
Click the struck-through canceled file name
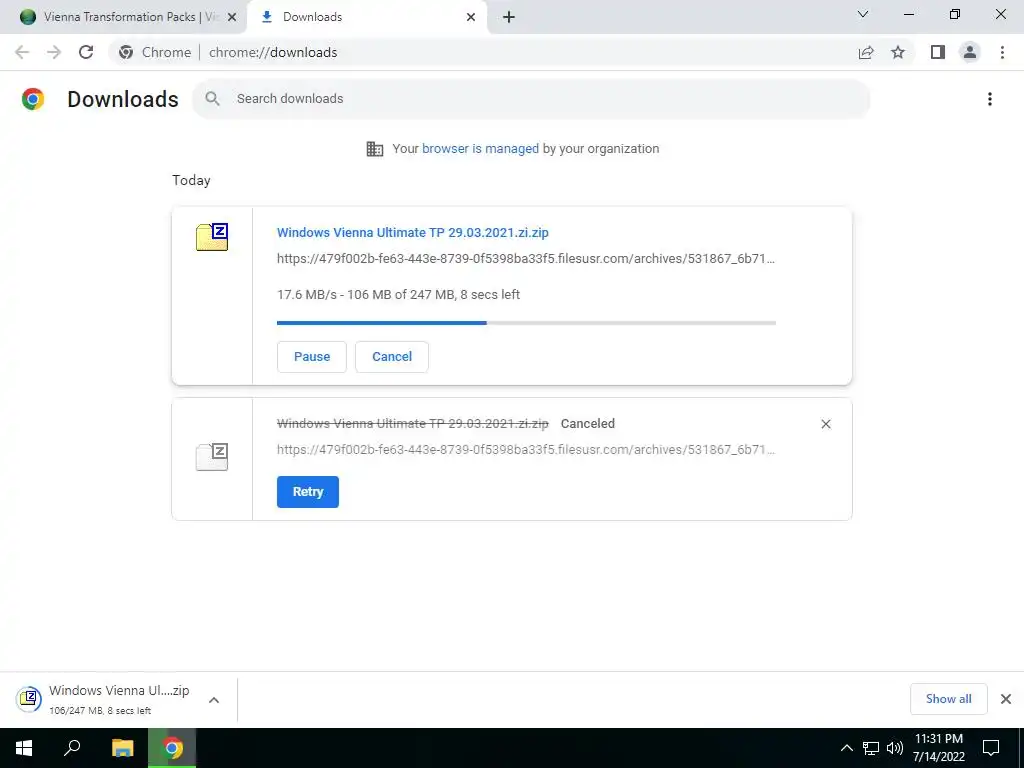coord(413,424)
